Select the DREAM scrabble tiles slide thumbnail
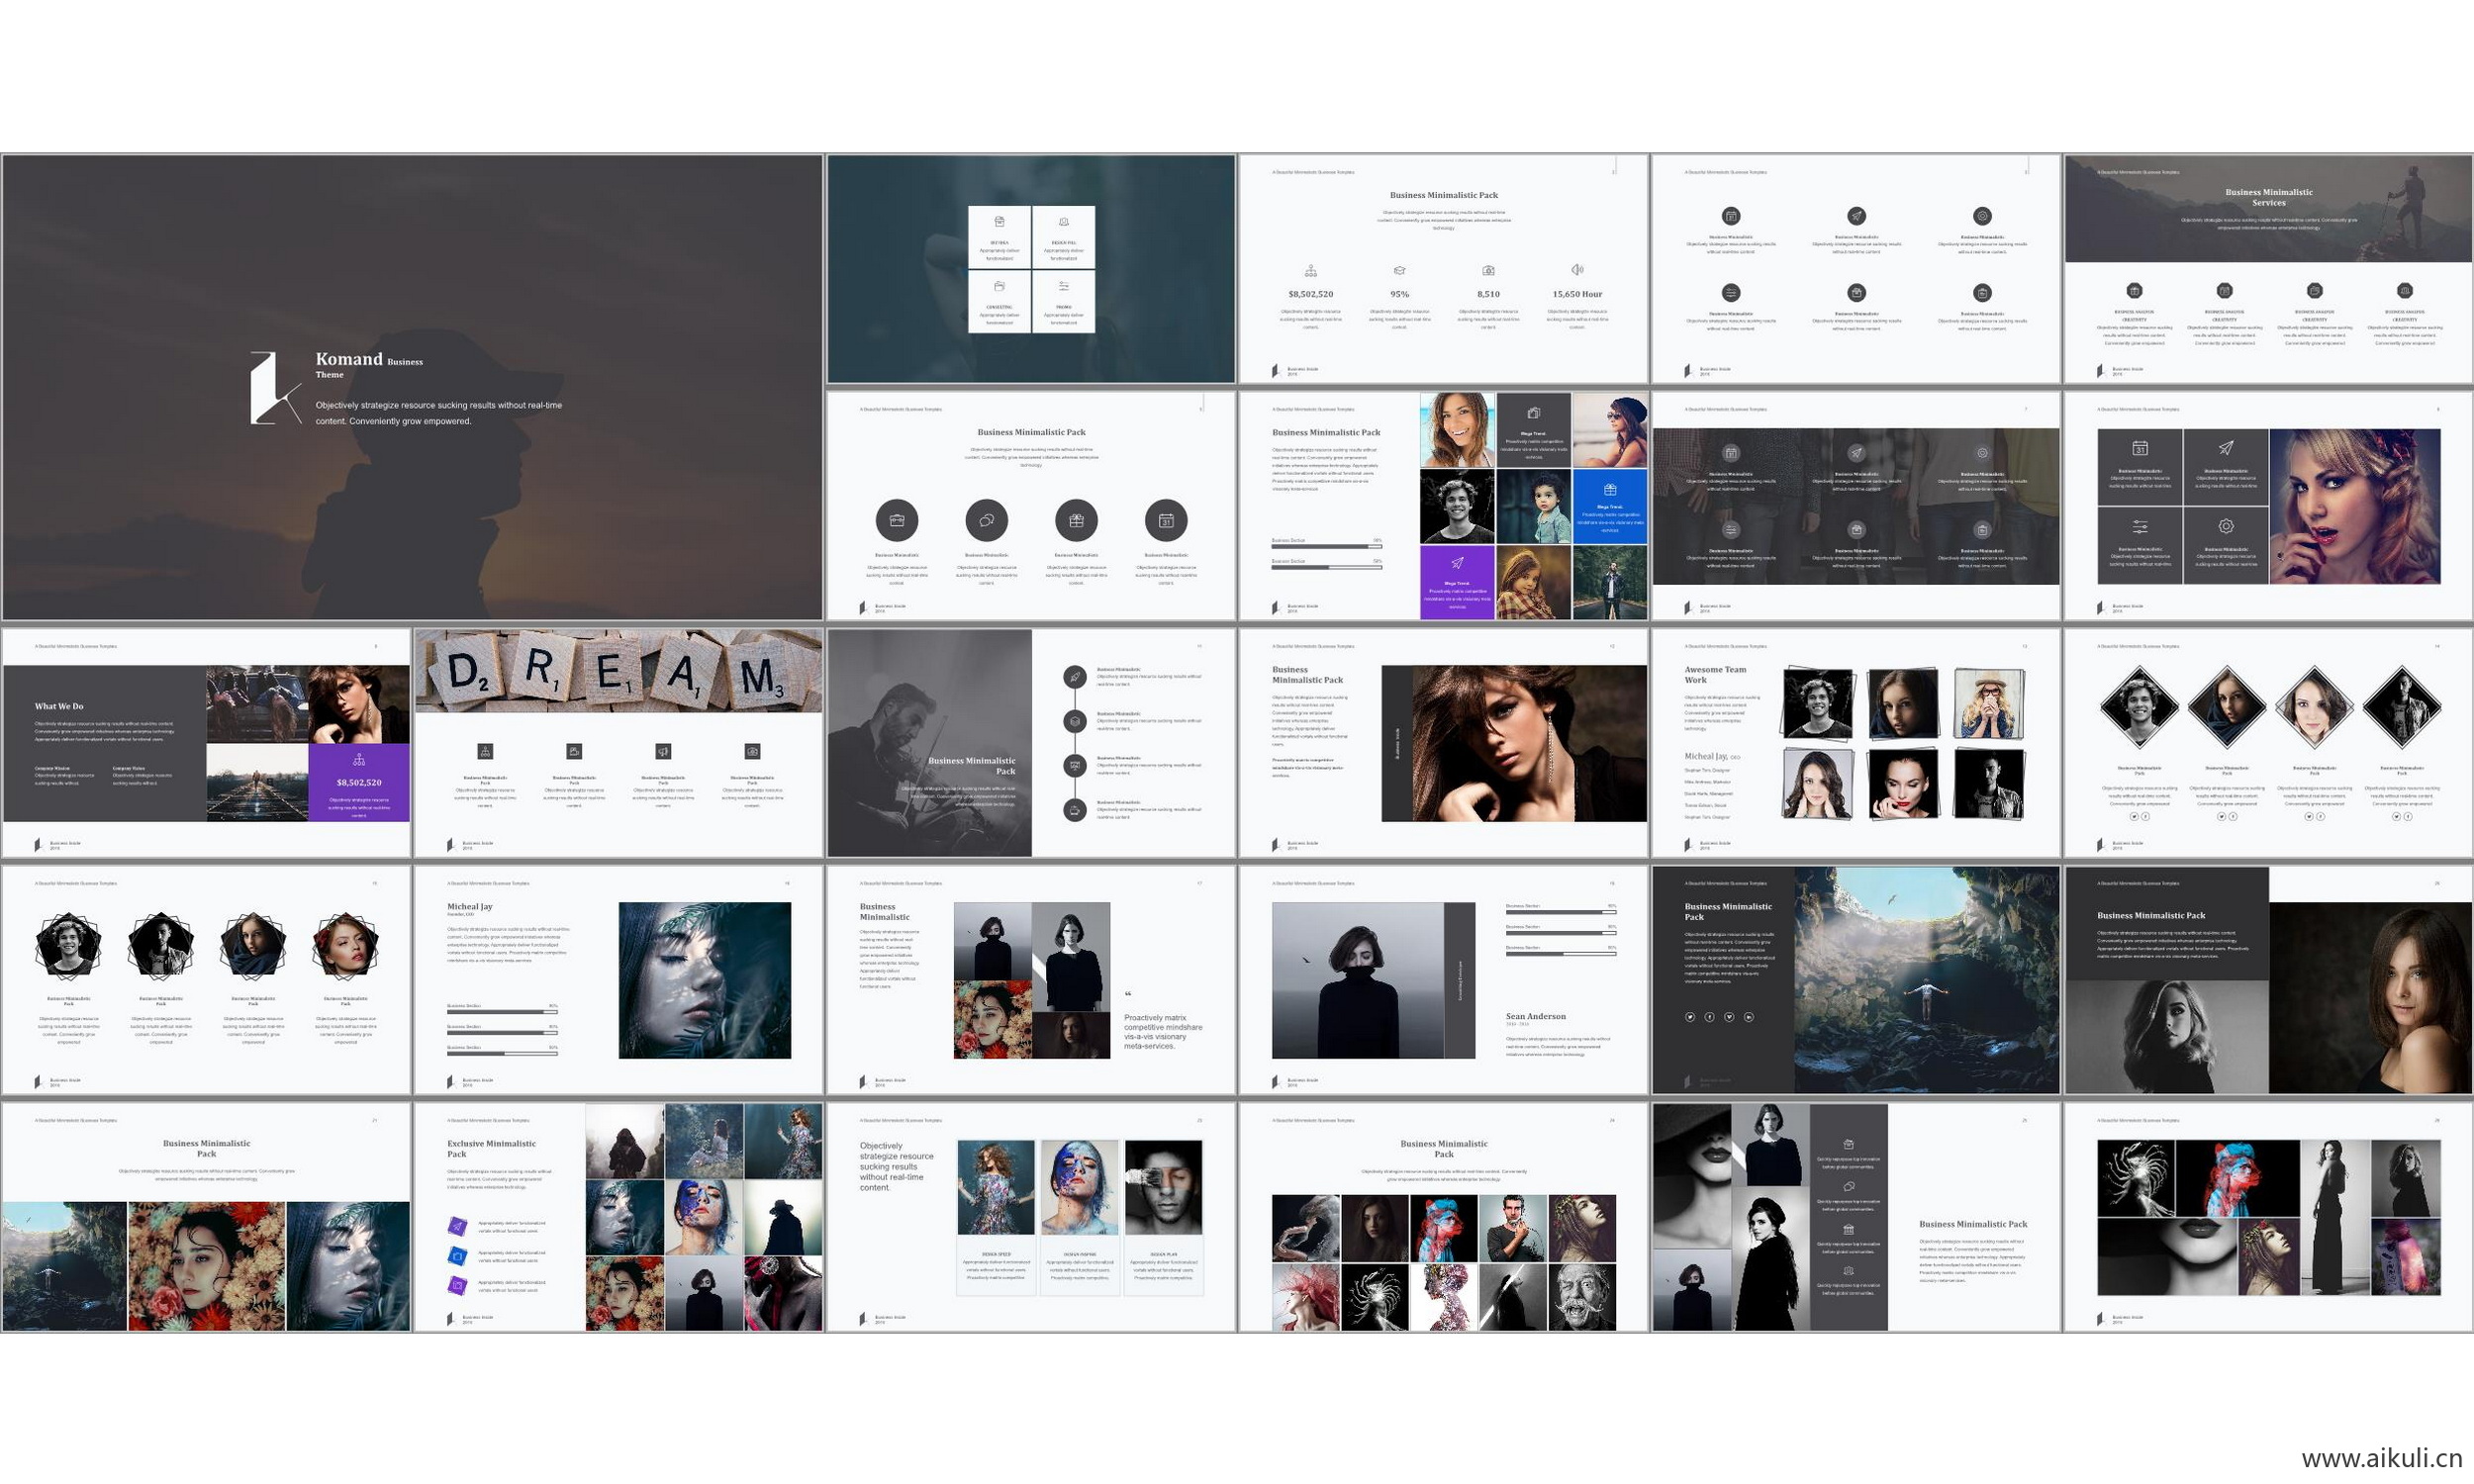This screenshot has height=1484, width=2474. pos(618,742)
